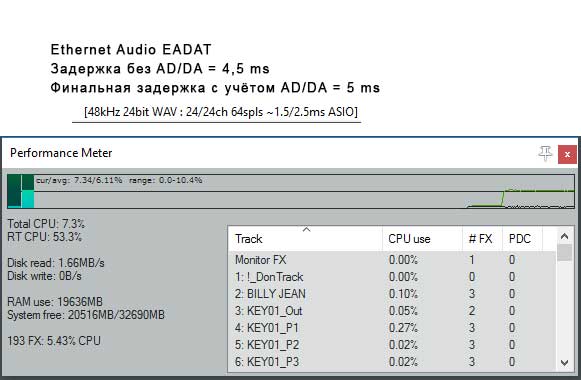Image resolution: width=581 pixels, height=380 pixels.
Task: Select track 6: KEY01_P3
Action: point(392,362)
